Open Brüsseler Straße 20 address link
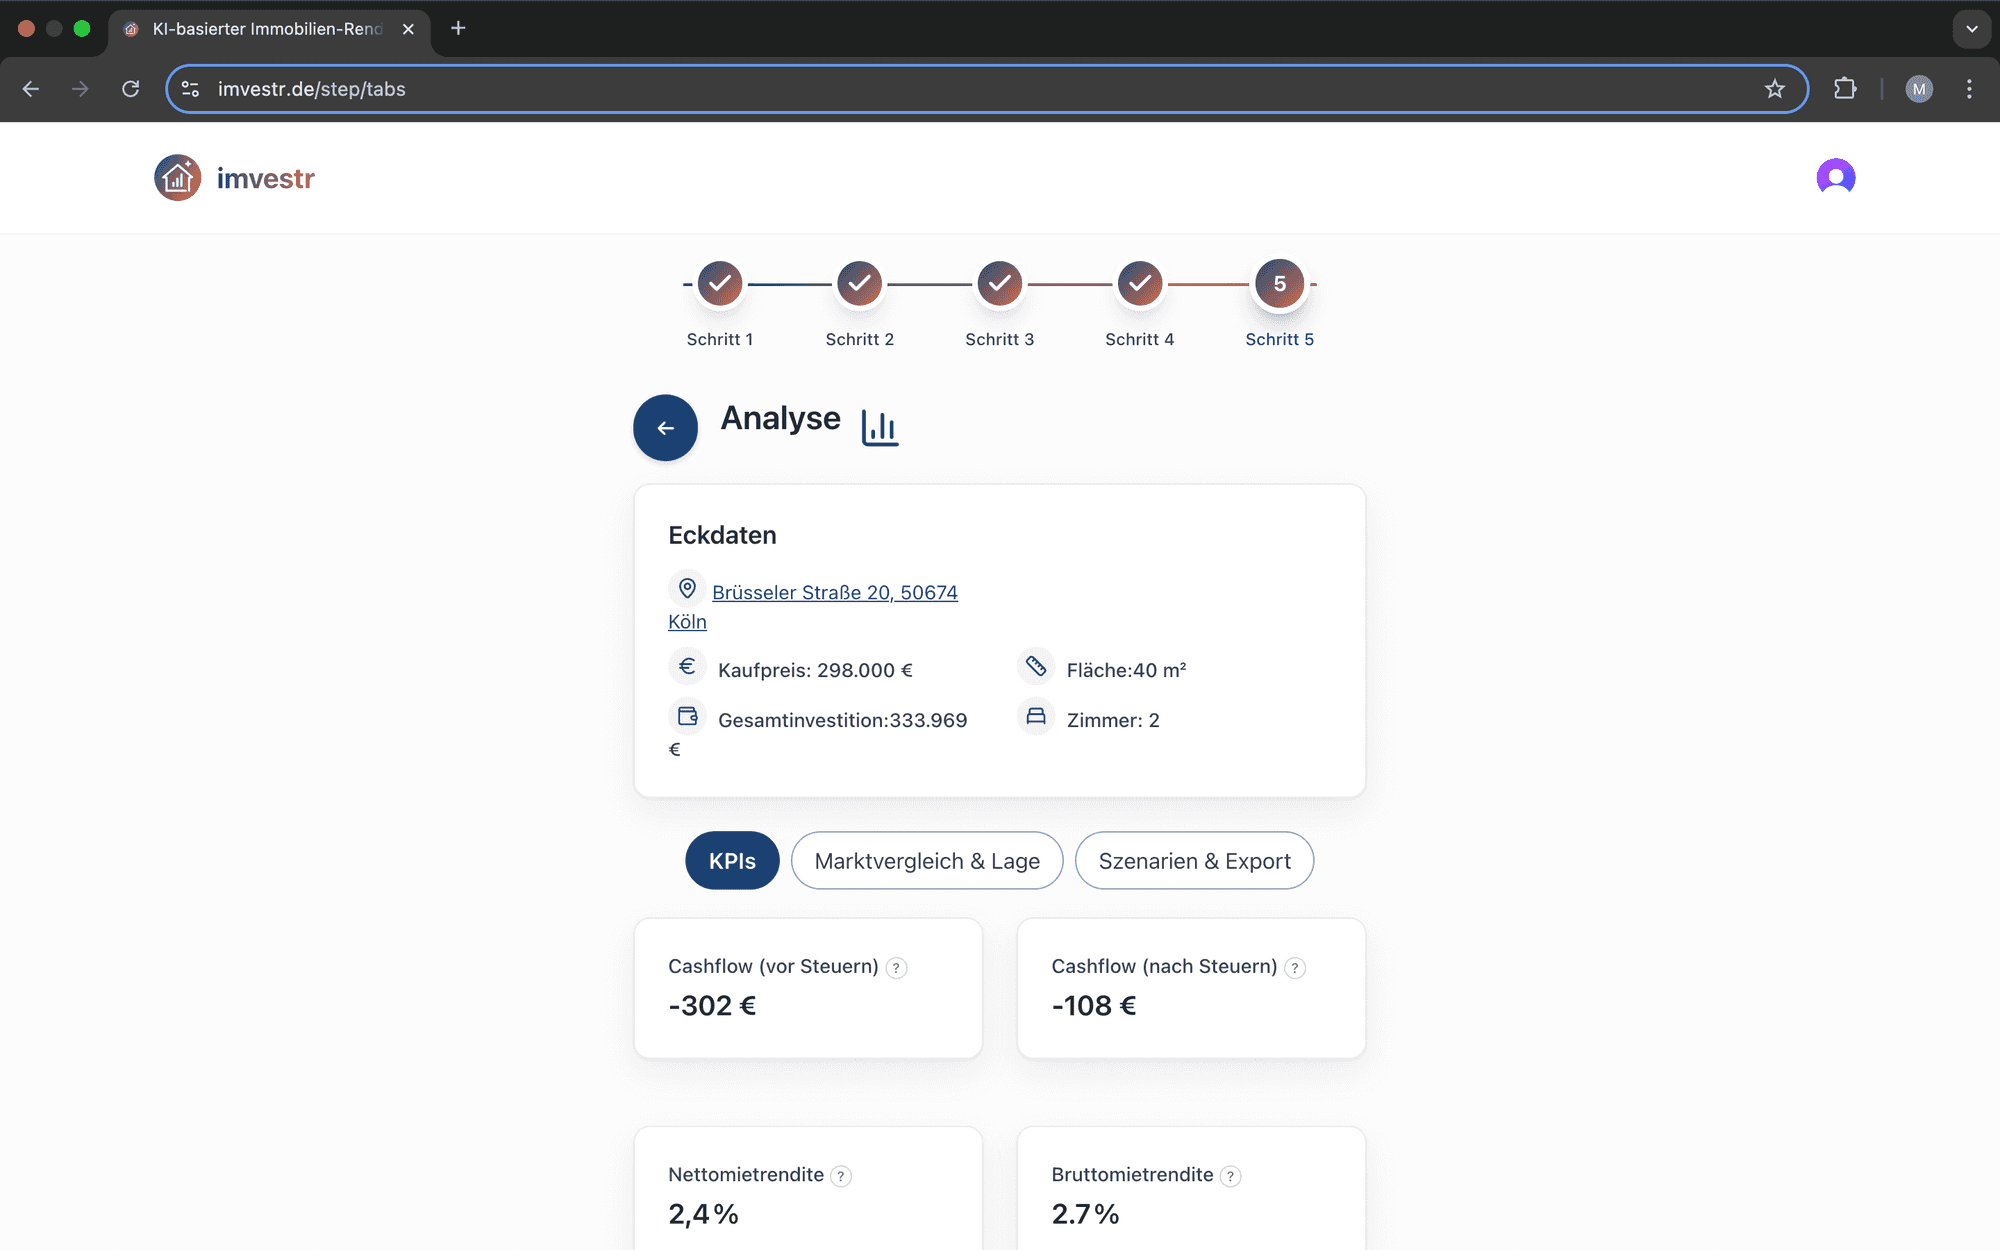Viewport: 2000px width, 1250px height. [x=834, y=593]
